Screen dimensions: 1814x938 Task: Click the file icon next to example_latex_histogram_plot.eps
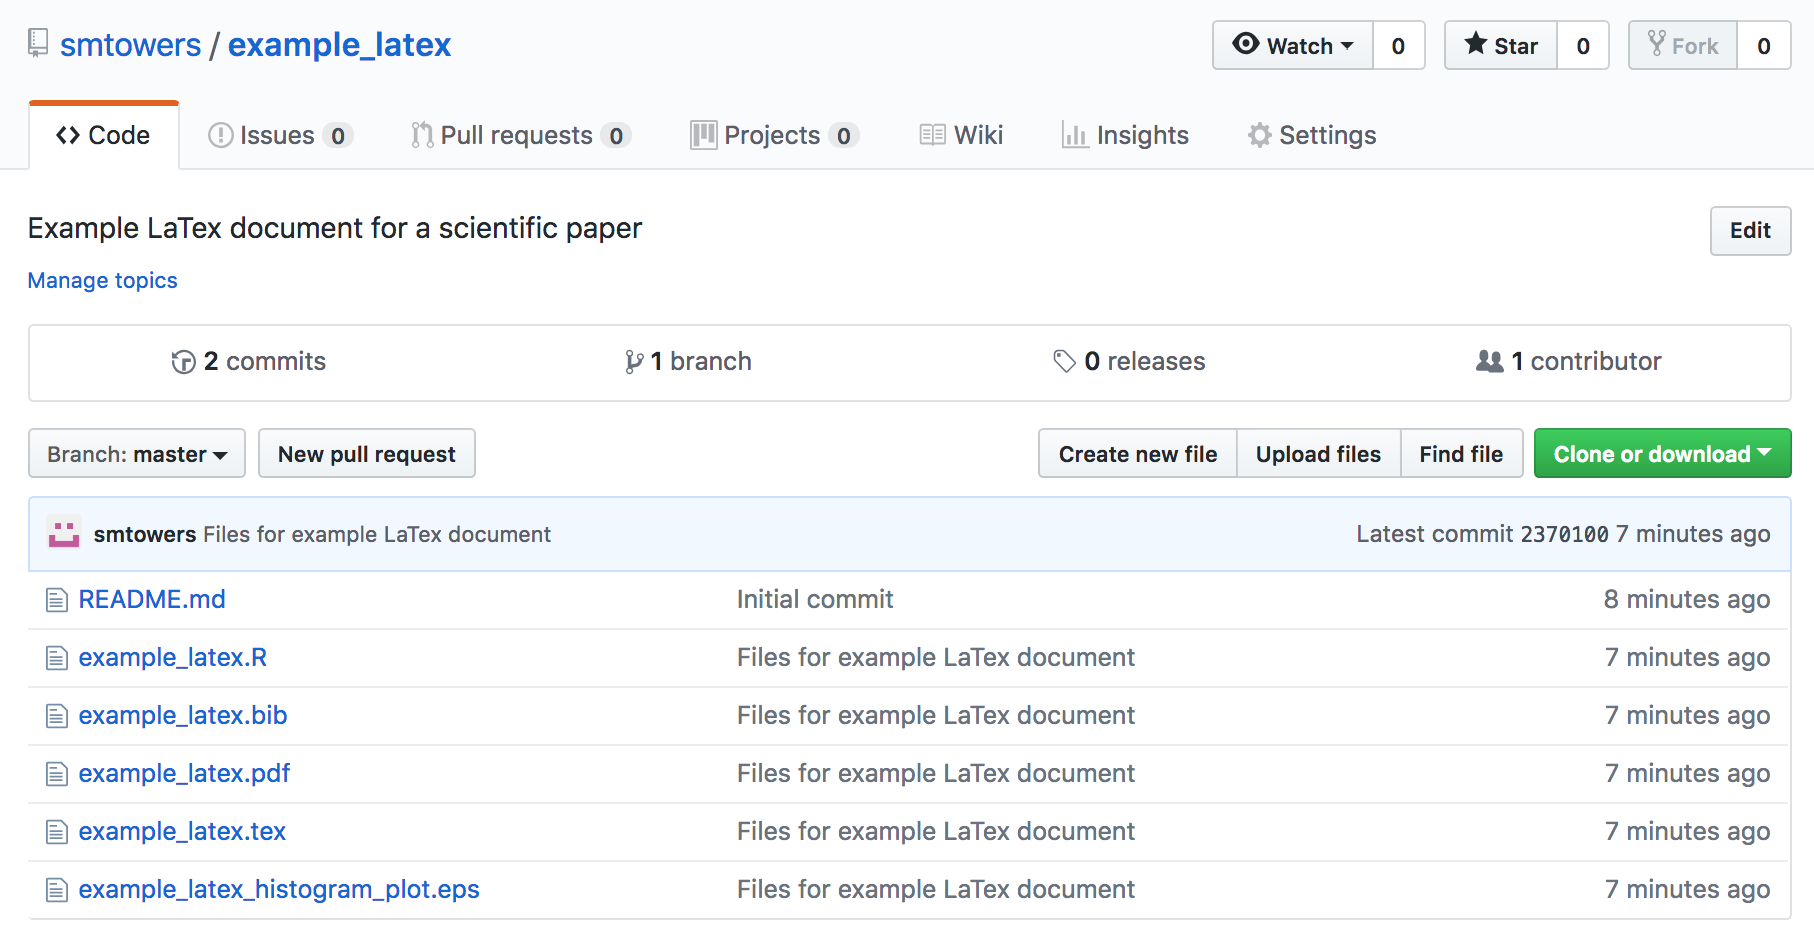(x=57, y=890)
